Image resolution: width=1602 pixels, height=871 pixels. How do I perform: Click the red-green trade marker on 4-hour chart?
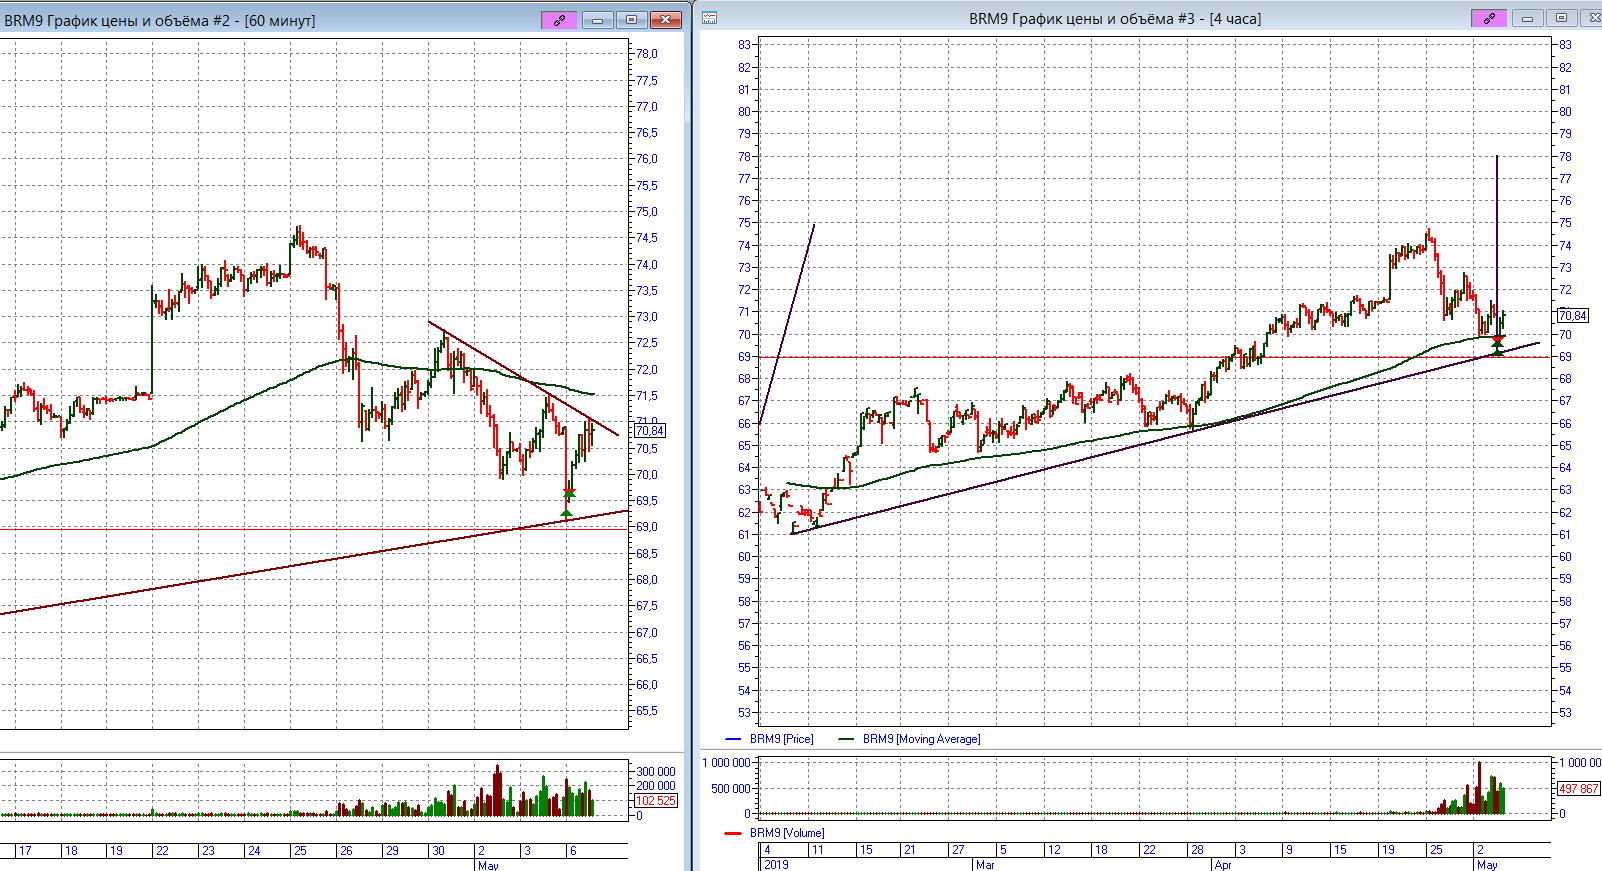tap(1497, 345)
